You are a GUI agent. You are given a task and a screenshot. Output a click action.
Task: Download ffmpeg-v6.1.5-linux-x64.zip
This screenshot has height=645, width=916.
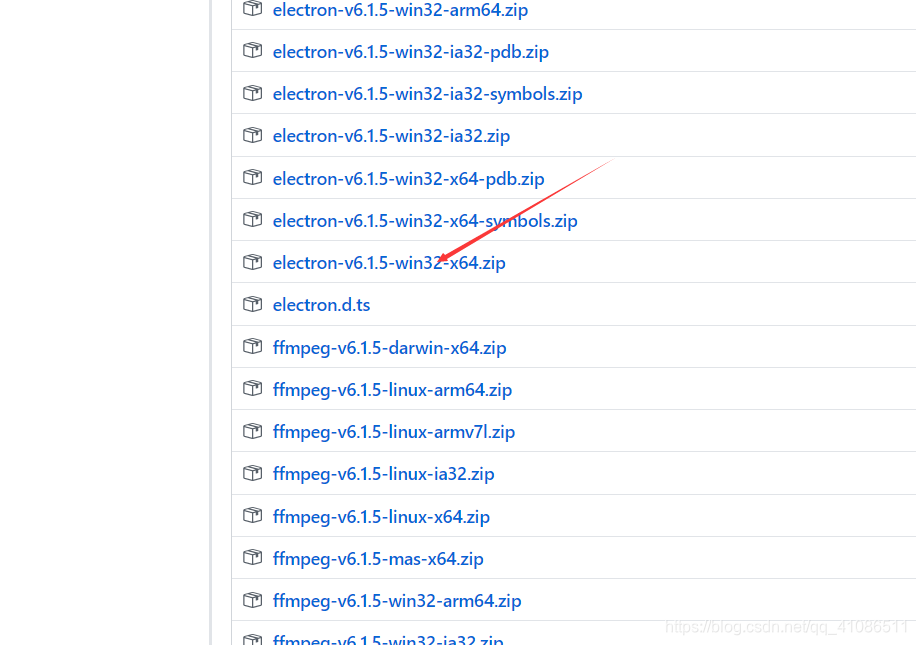(381, 516)
